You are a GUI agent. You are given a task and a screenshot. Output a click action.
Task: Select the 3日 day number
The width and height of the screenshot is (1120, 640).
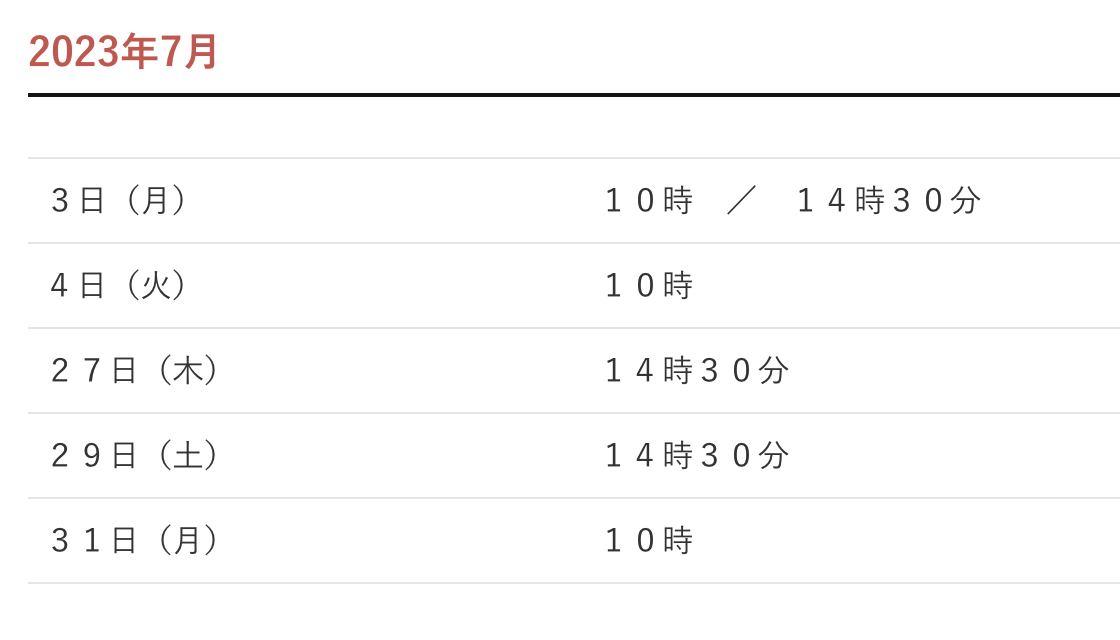(x=78, y=201)
